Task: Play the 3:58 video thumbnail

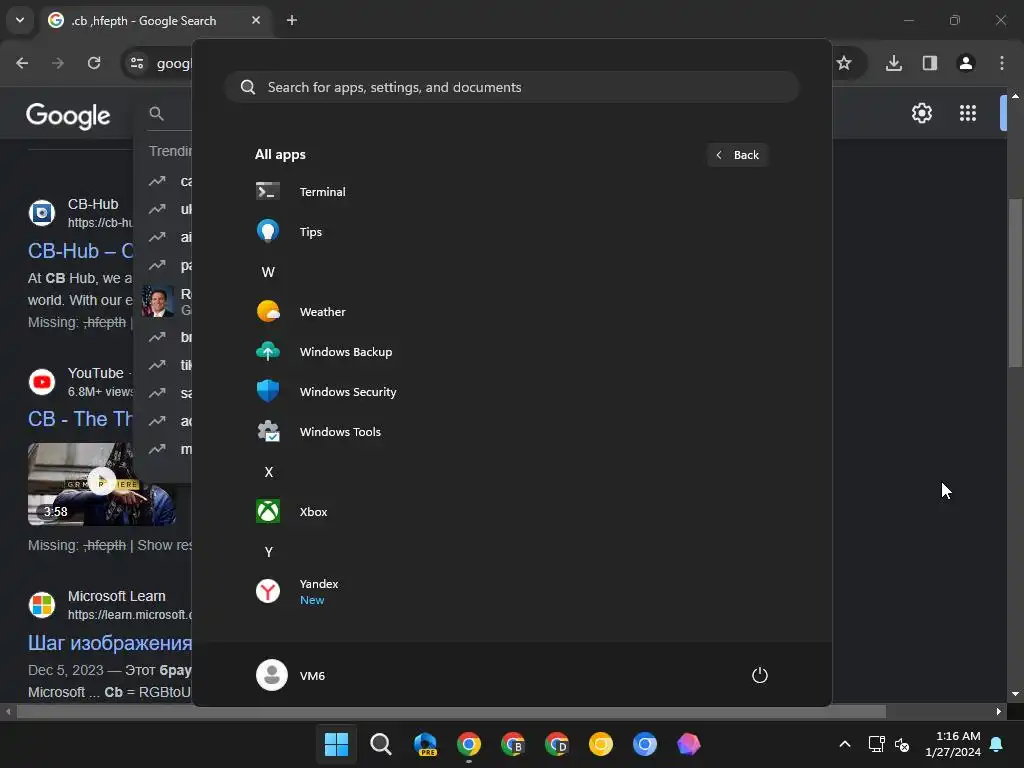Action: point(102,483)
